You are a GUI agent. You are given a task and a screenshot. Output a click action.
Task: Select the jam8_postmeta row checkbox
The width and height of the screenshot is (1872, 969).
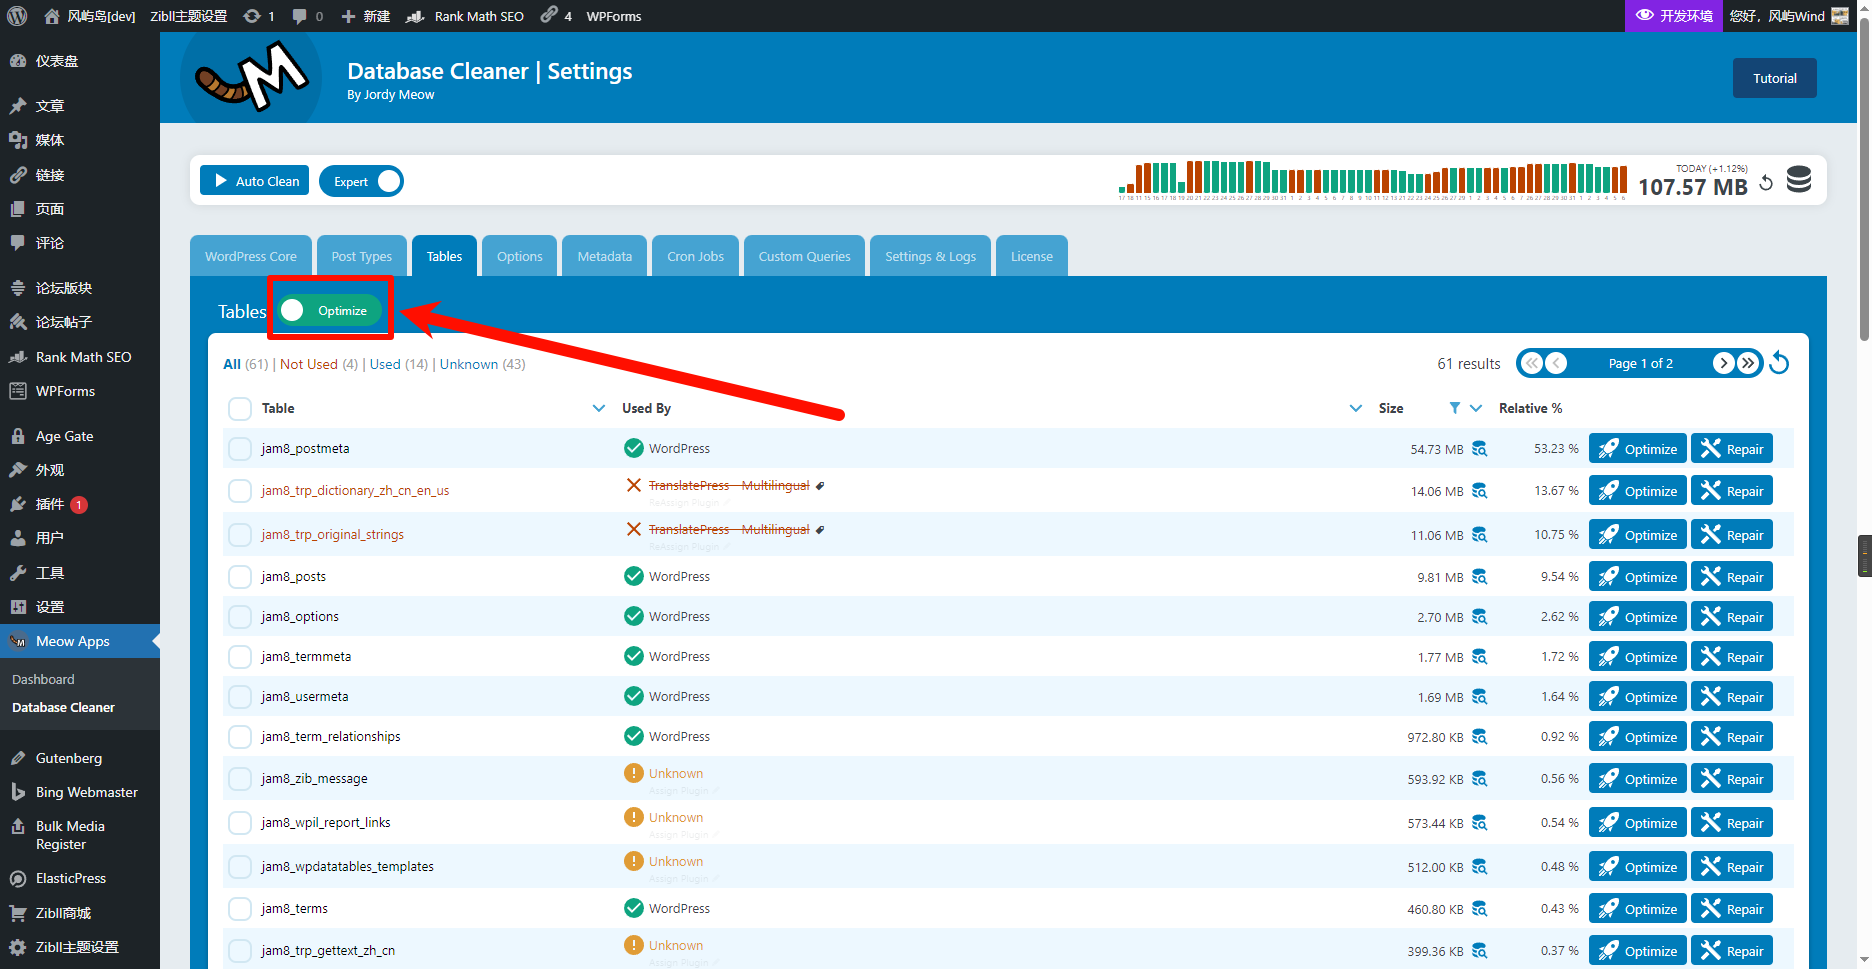click(x=240, y=448)
